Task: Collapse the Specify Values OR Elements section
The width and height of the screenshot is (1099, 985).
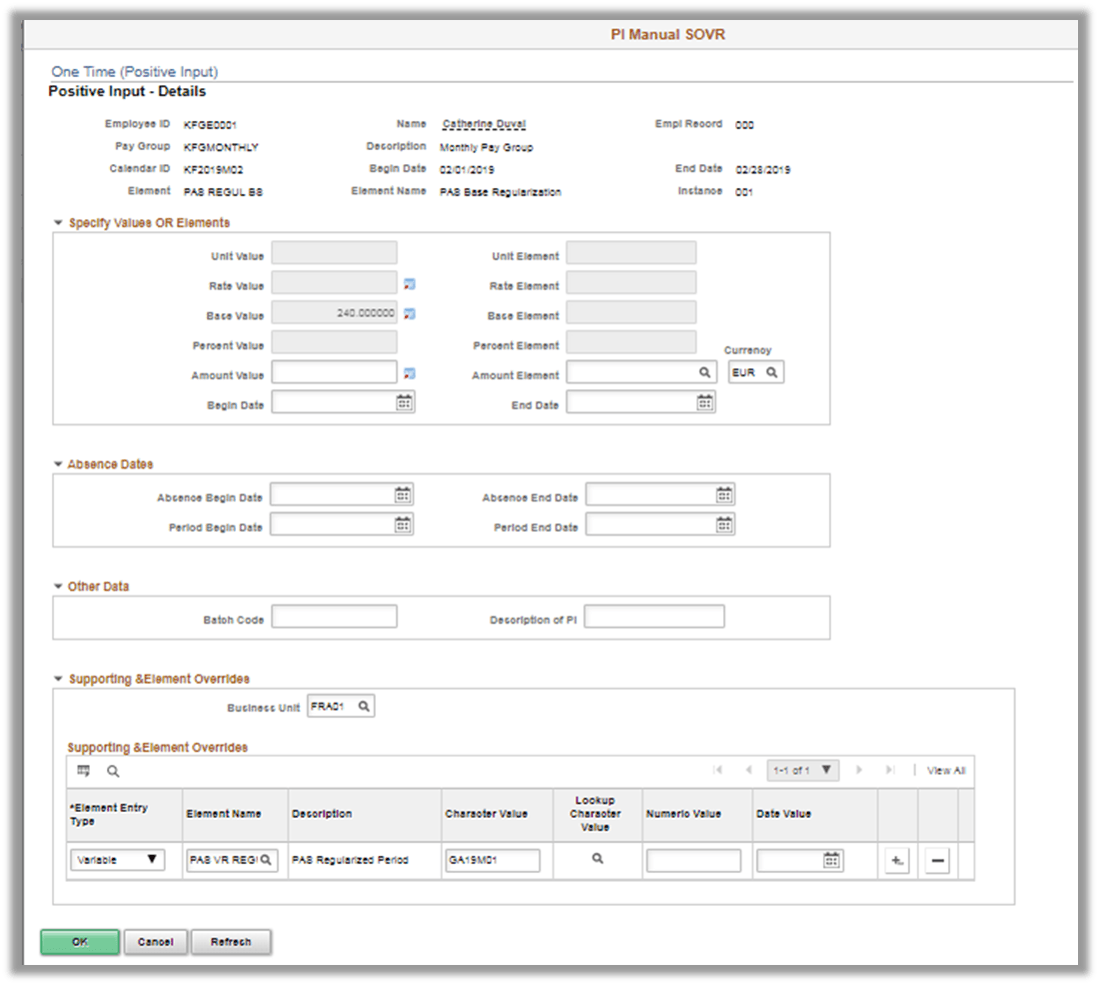Action: click(57, 223)
